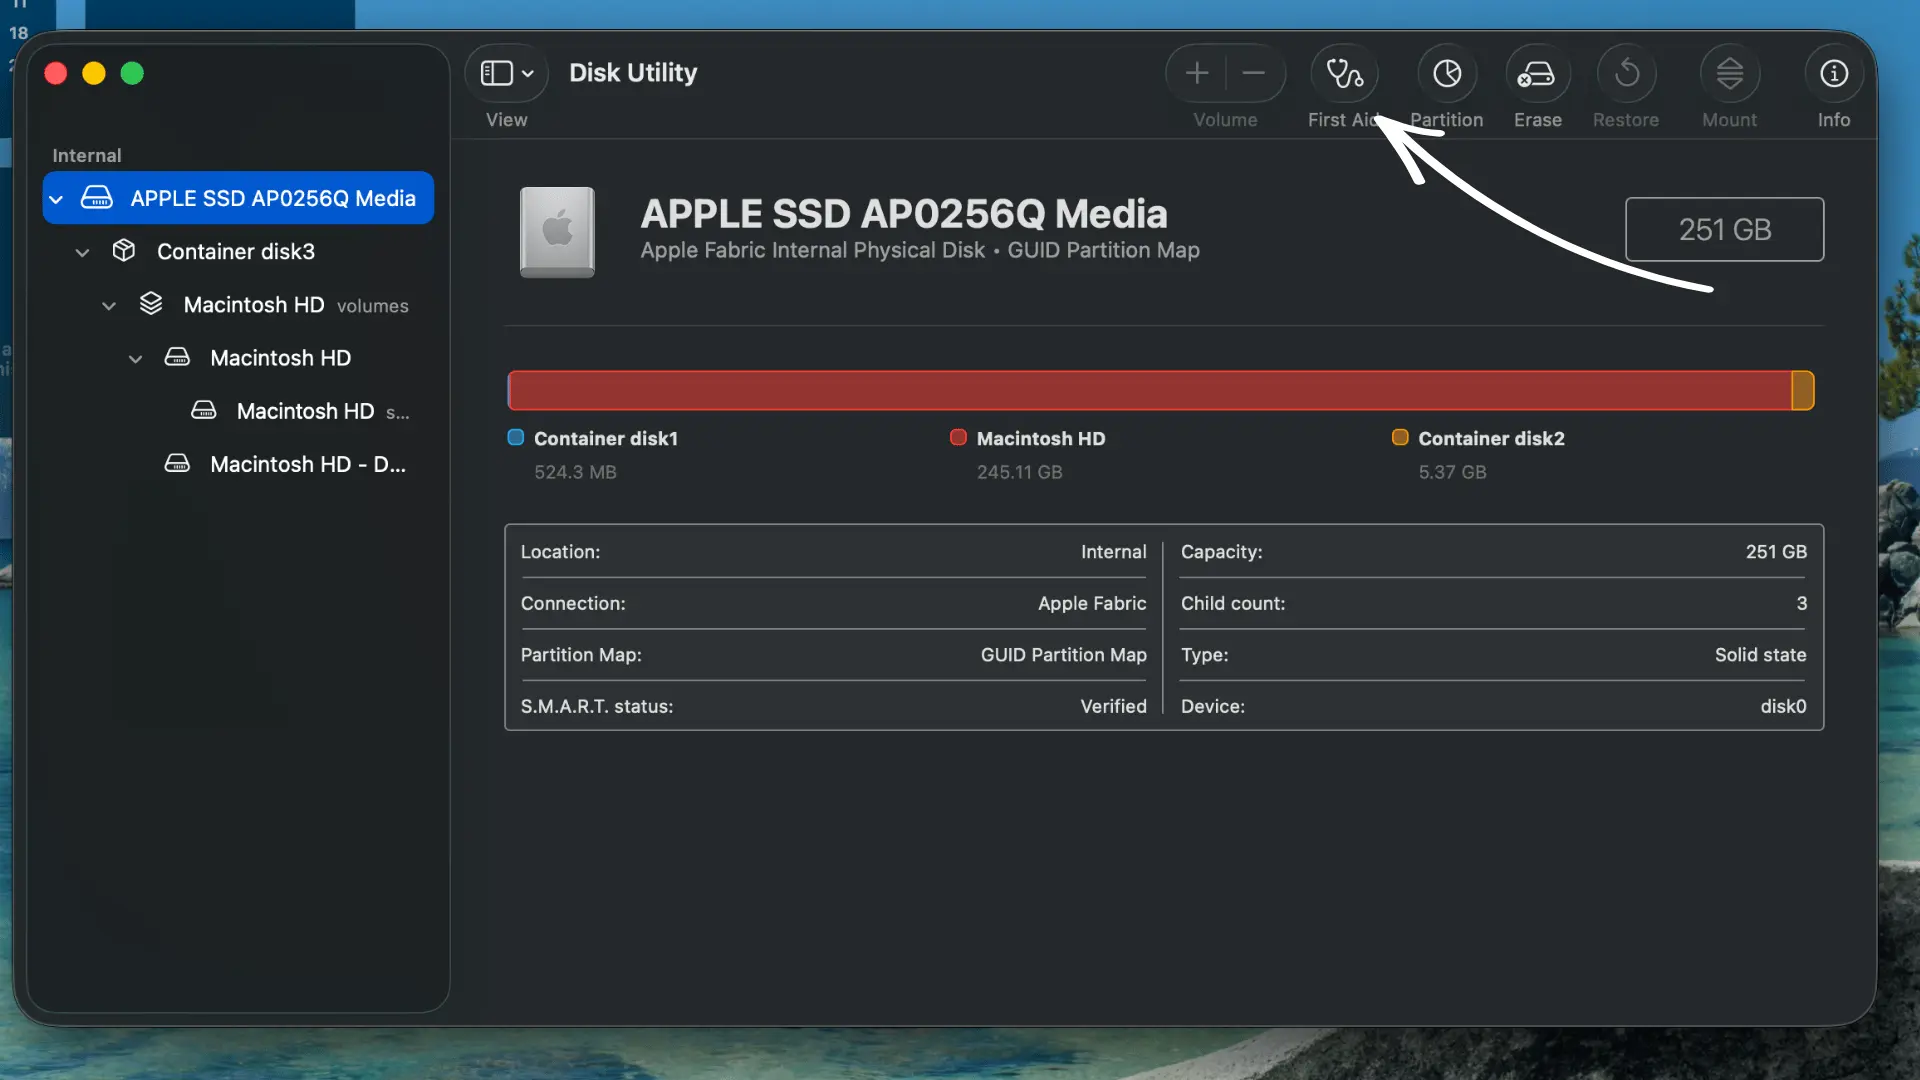Click the Macintosh HD - D... drive icon
The width and height of the screenshot is (1920, 1080).
177,463
